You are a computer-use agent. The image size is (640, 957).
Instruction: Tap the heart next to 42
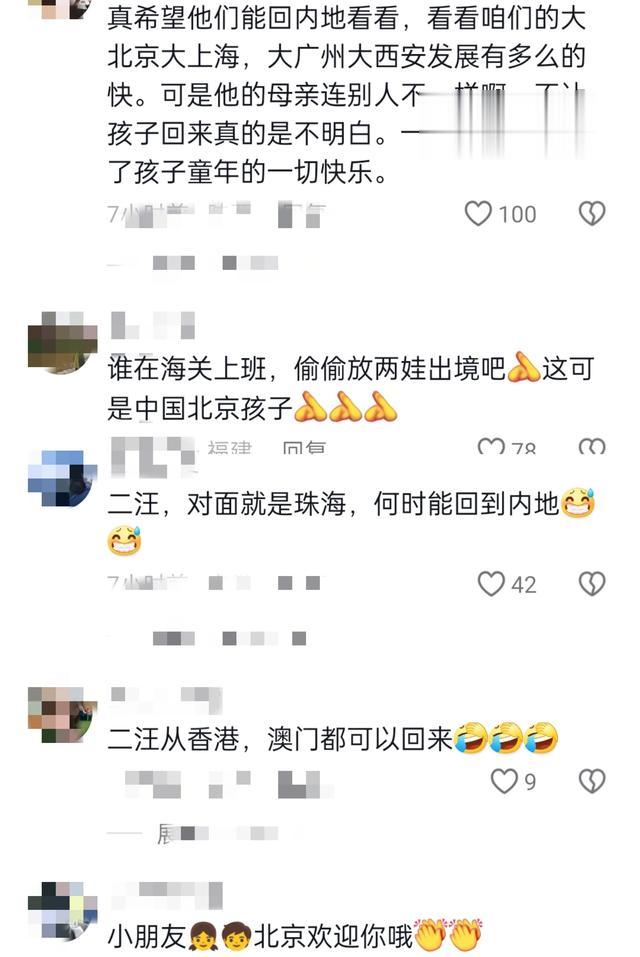coord(491,583)
